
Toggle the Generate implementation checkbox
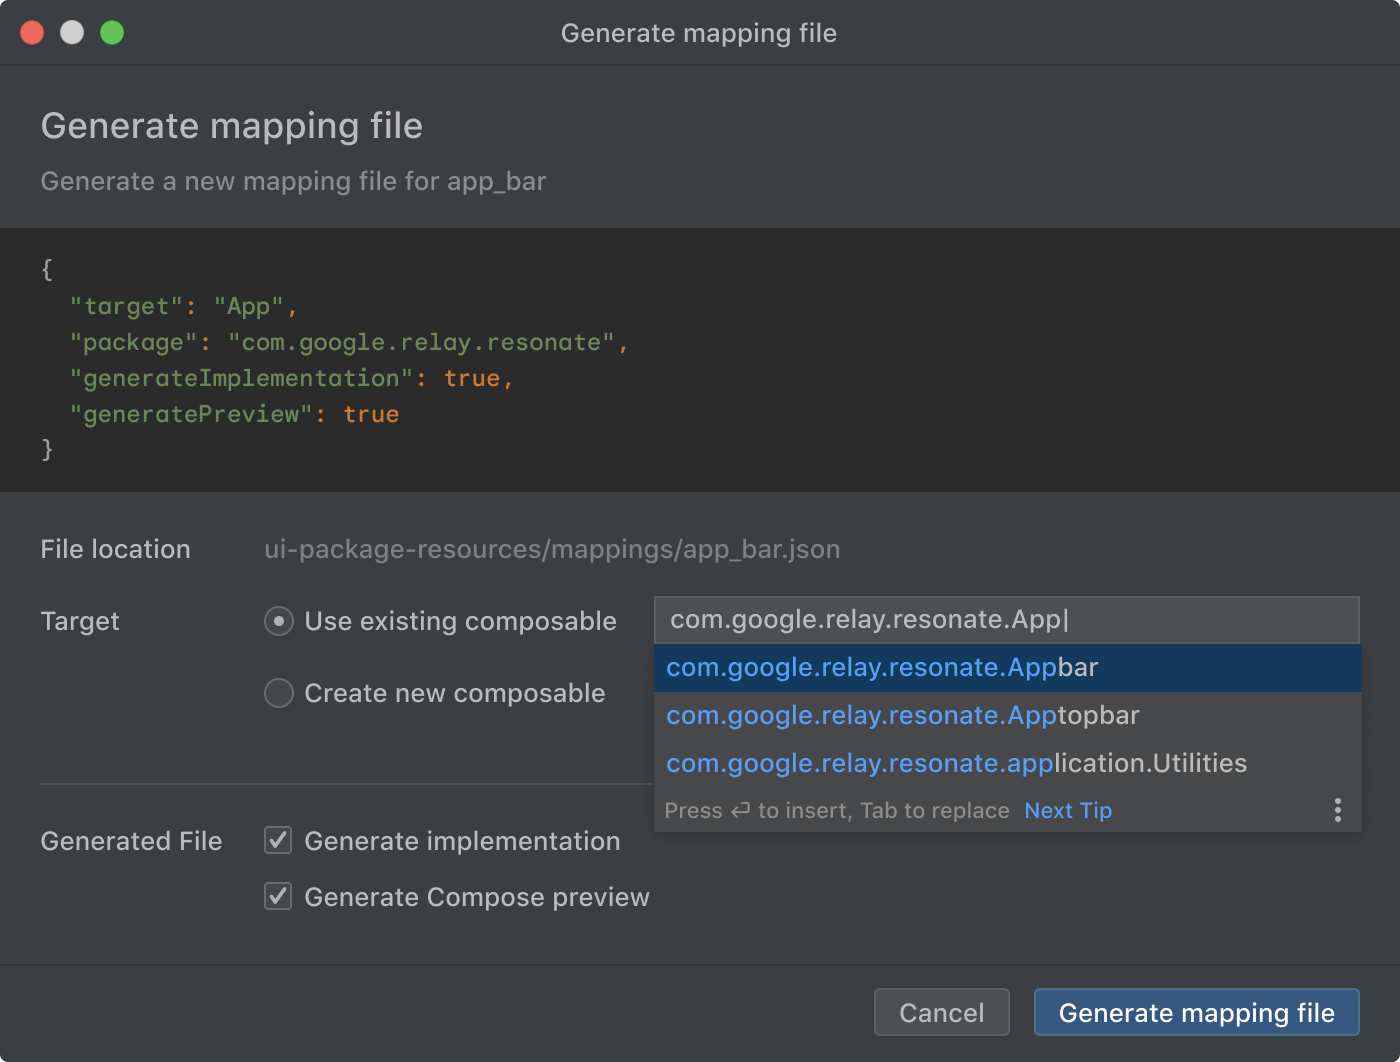pyautogui.click(x=278, y=840)
